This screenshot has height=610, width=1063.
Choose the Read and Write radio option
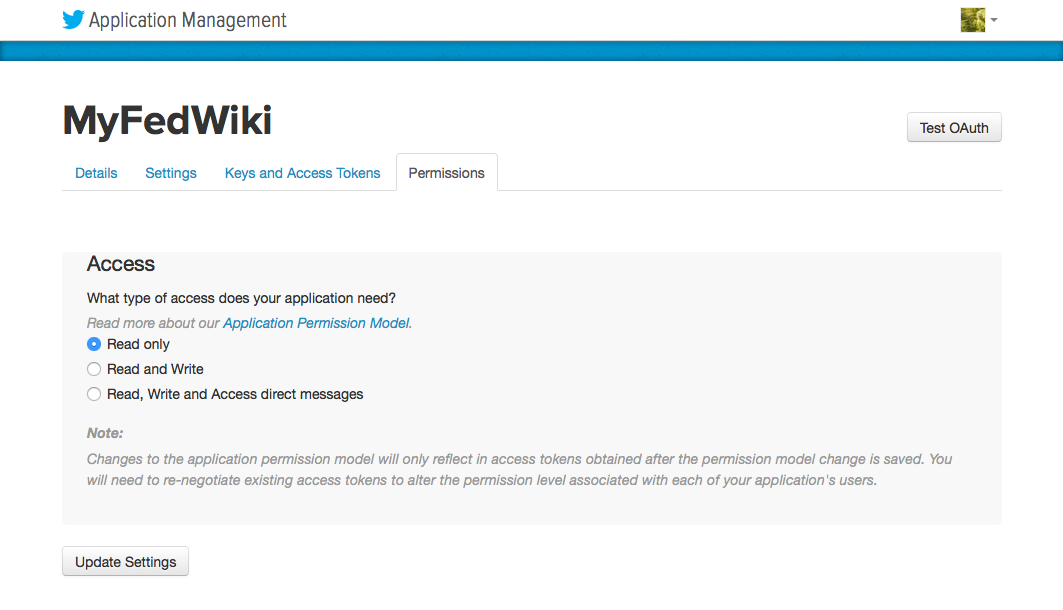coord(94,369)
